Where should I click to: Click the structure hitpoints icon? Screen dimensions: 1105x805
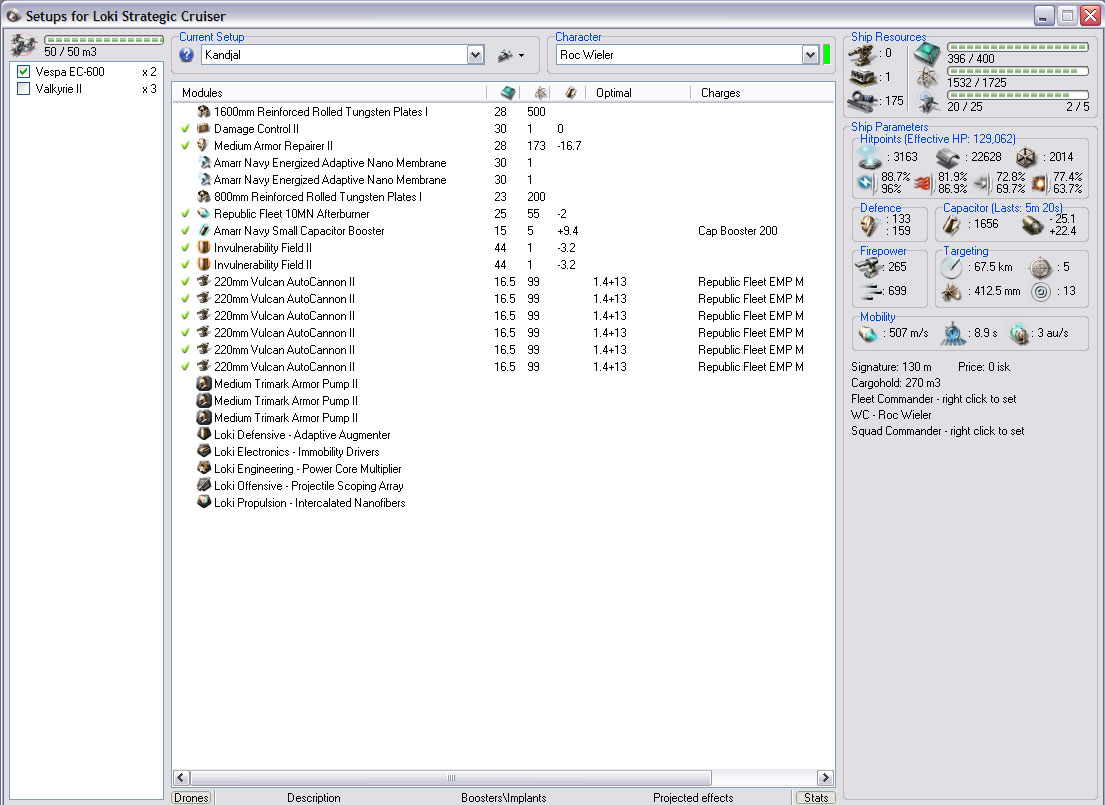tap(1026, 157)
